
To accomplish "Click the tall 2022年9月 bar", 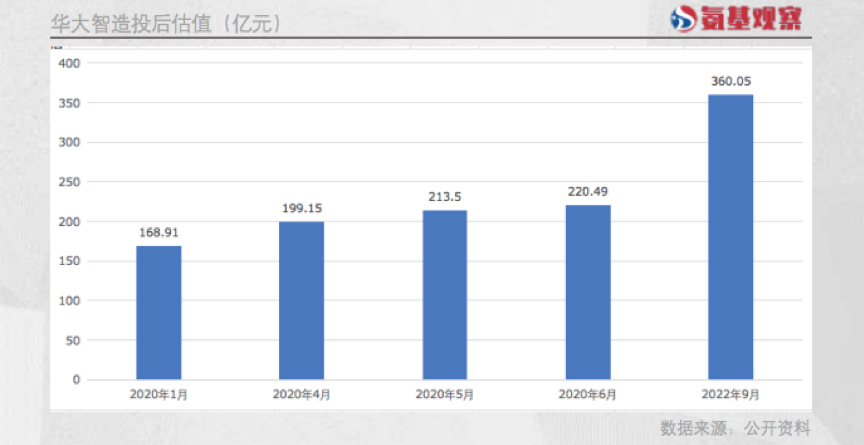I will (x=730, y=237).
